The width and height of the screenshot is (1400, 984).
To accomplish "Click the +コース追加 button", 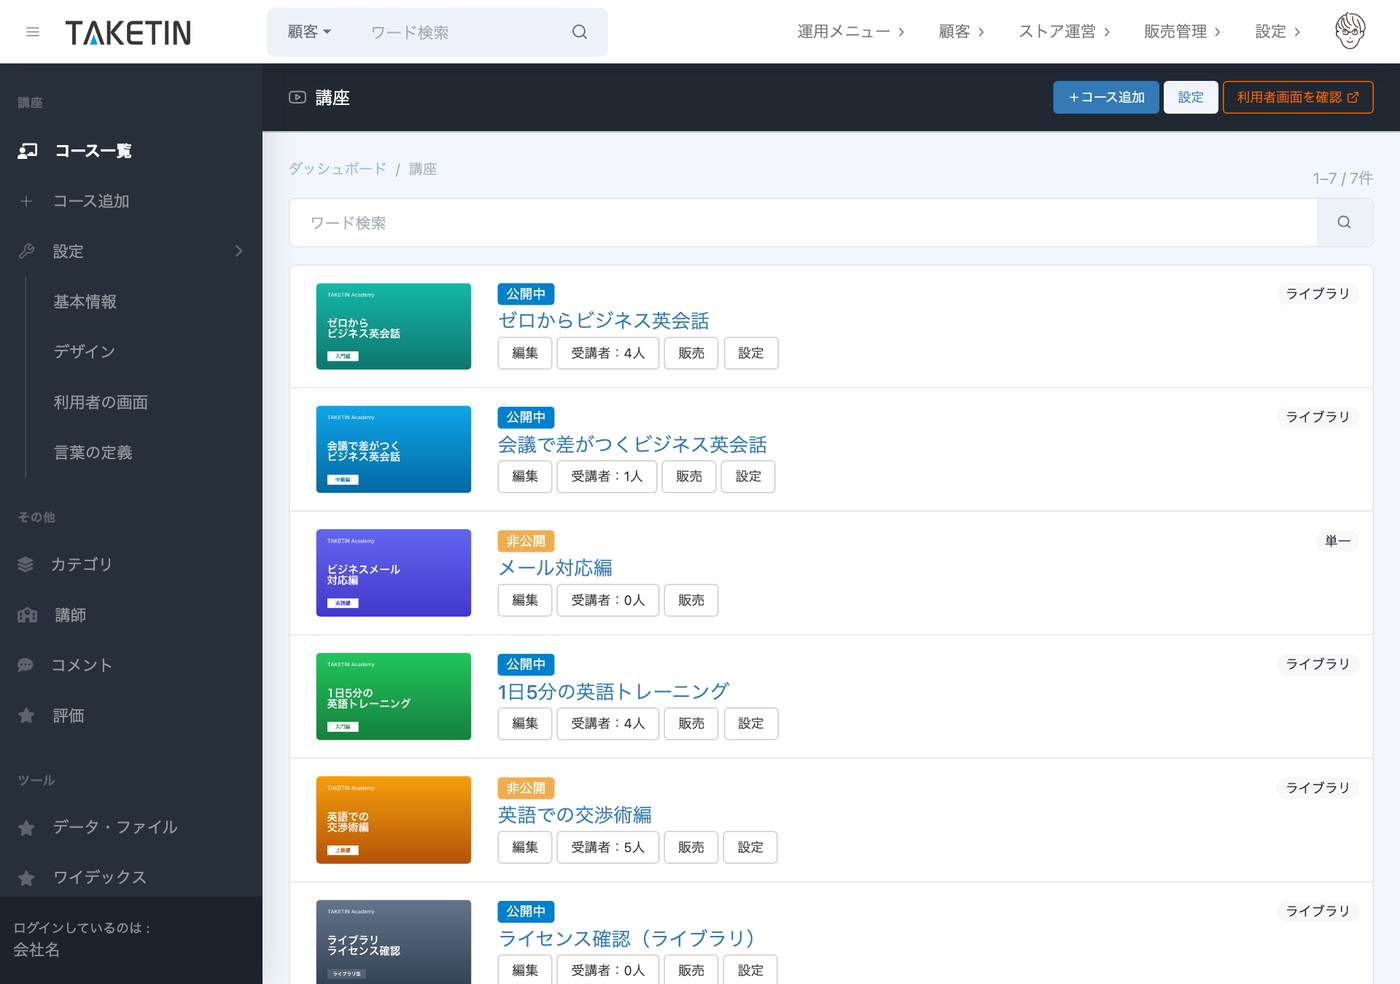I will point(1106,97).
